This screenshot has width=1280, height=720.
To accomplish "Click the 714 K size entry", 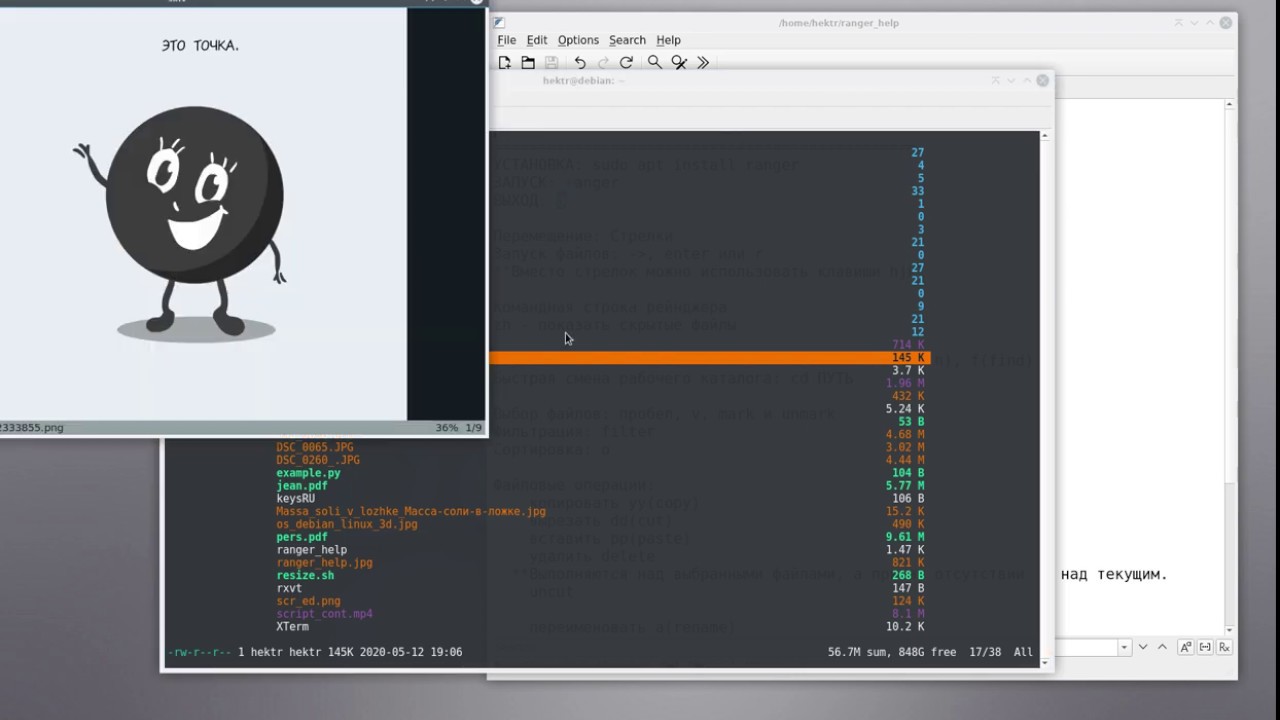I will [908, 345].
